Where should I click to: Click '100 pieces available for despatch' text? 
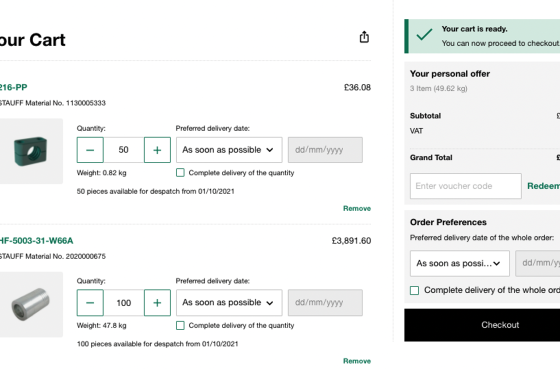[158, 344]
